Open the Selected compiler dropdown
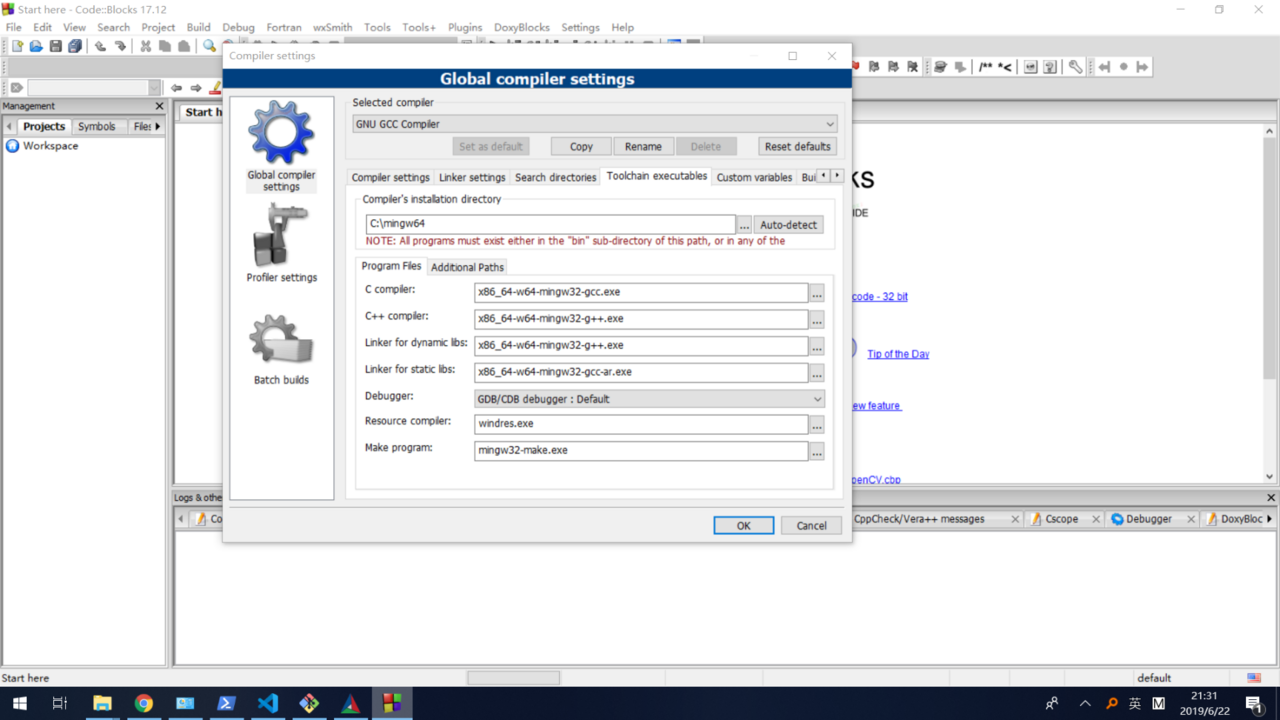The height and width of the screenshot is (720, 1280). point(595,124)
